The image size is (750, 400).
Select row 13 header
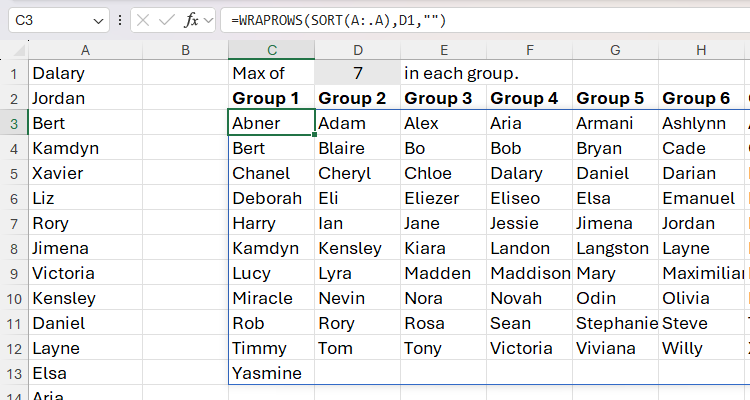[x=14, y=373]
